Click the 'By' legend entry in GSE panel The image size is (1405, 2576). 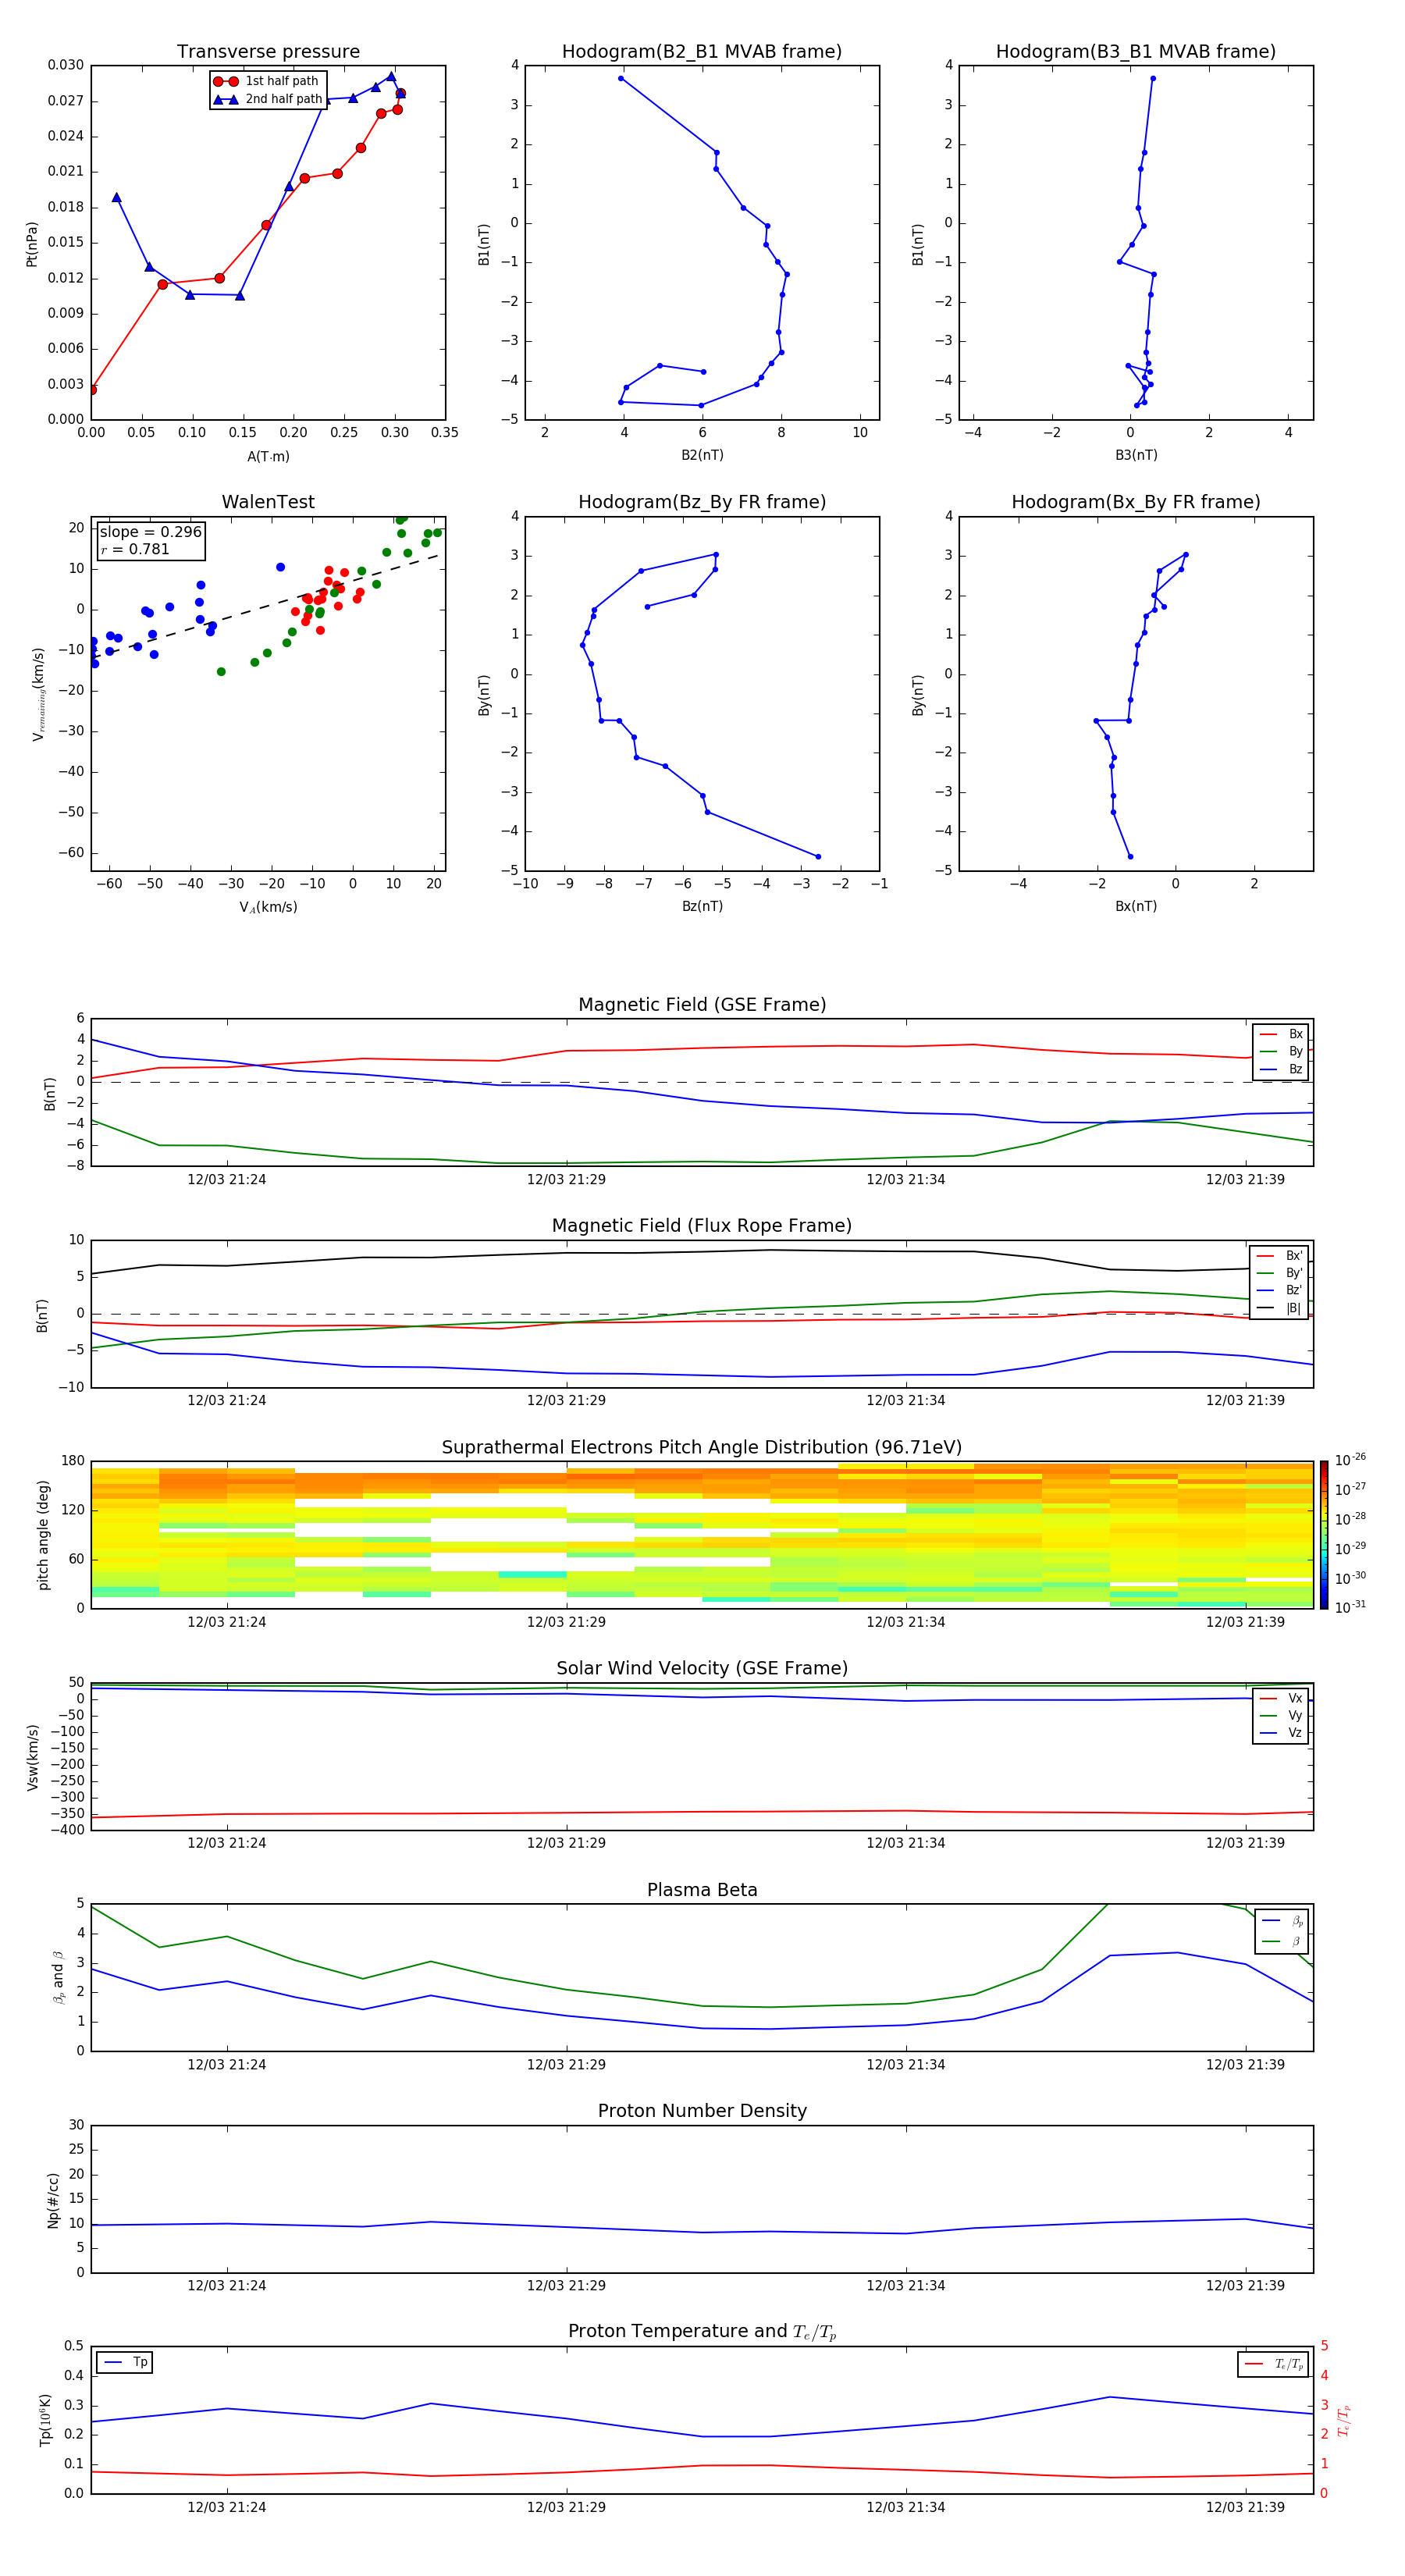click(1281, 1051)
